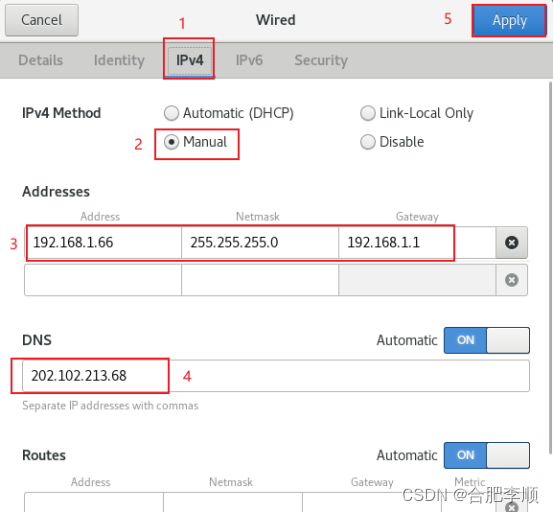Click DNS field containing 202.102.213.68
This screenshot has width=554, height=513.
pos(276,376)
